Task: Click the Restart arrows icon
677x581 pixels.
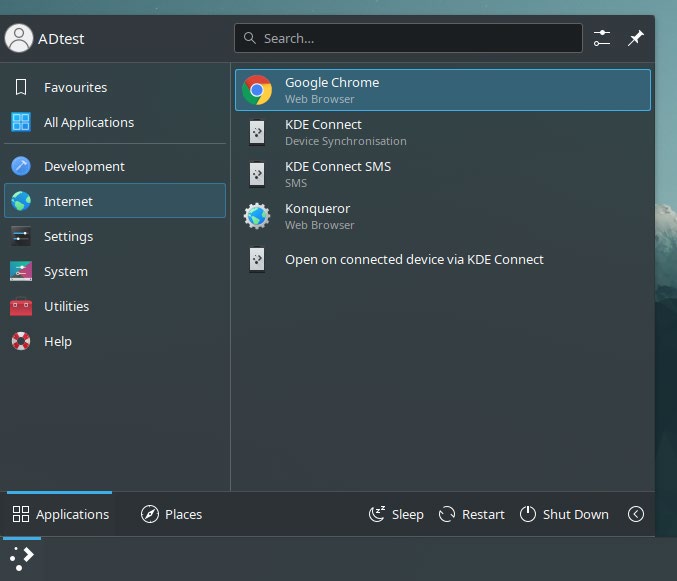Action: (447, 514)
